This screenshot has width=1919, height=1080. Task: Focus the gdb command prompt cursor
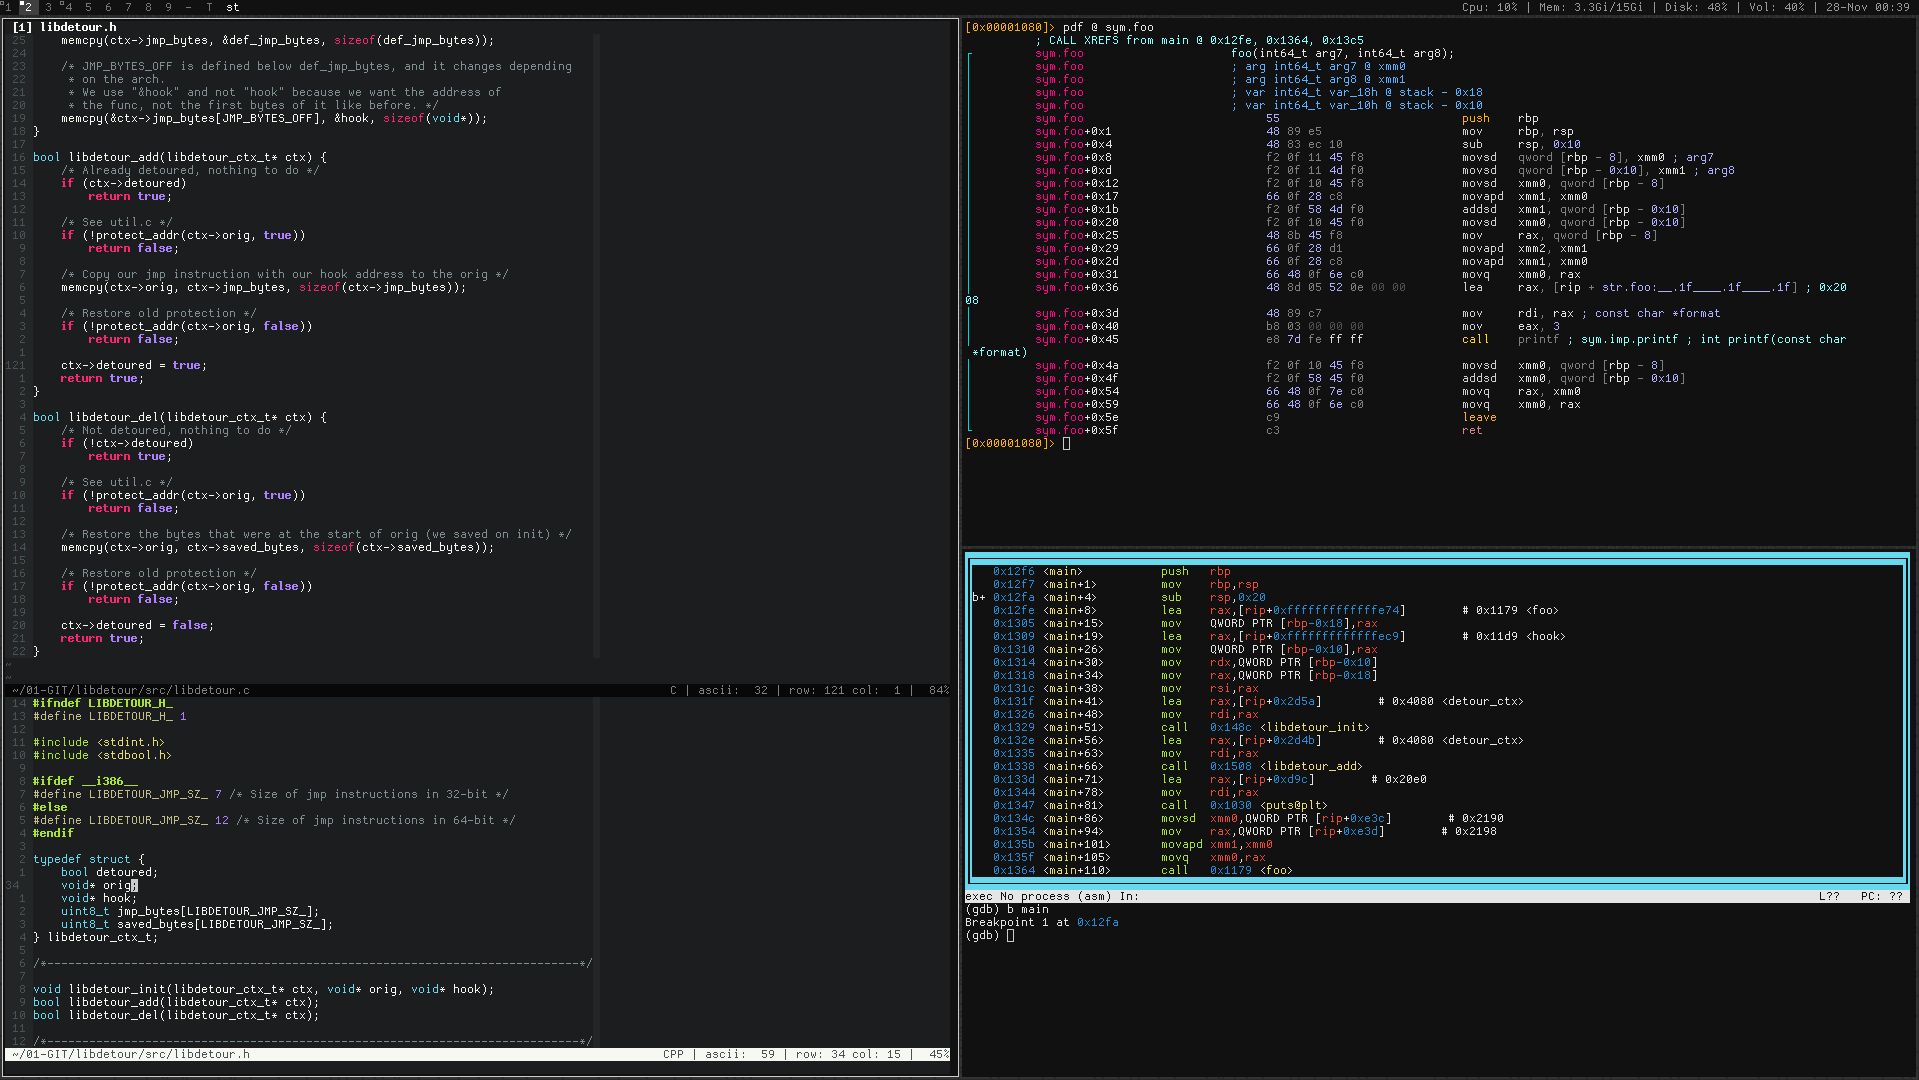click(x=1010, y=936)
